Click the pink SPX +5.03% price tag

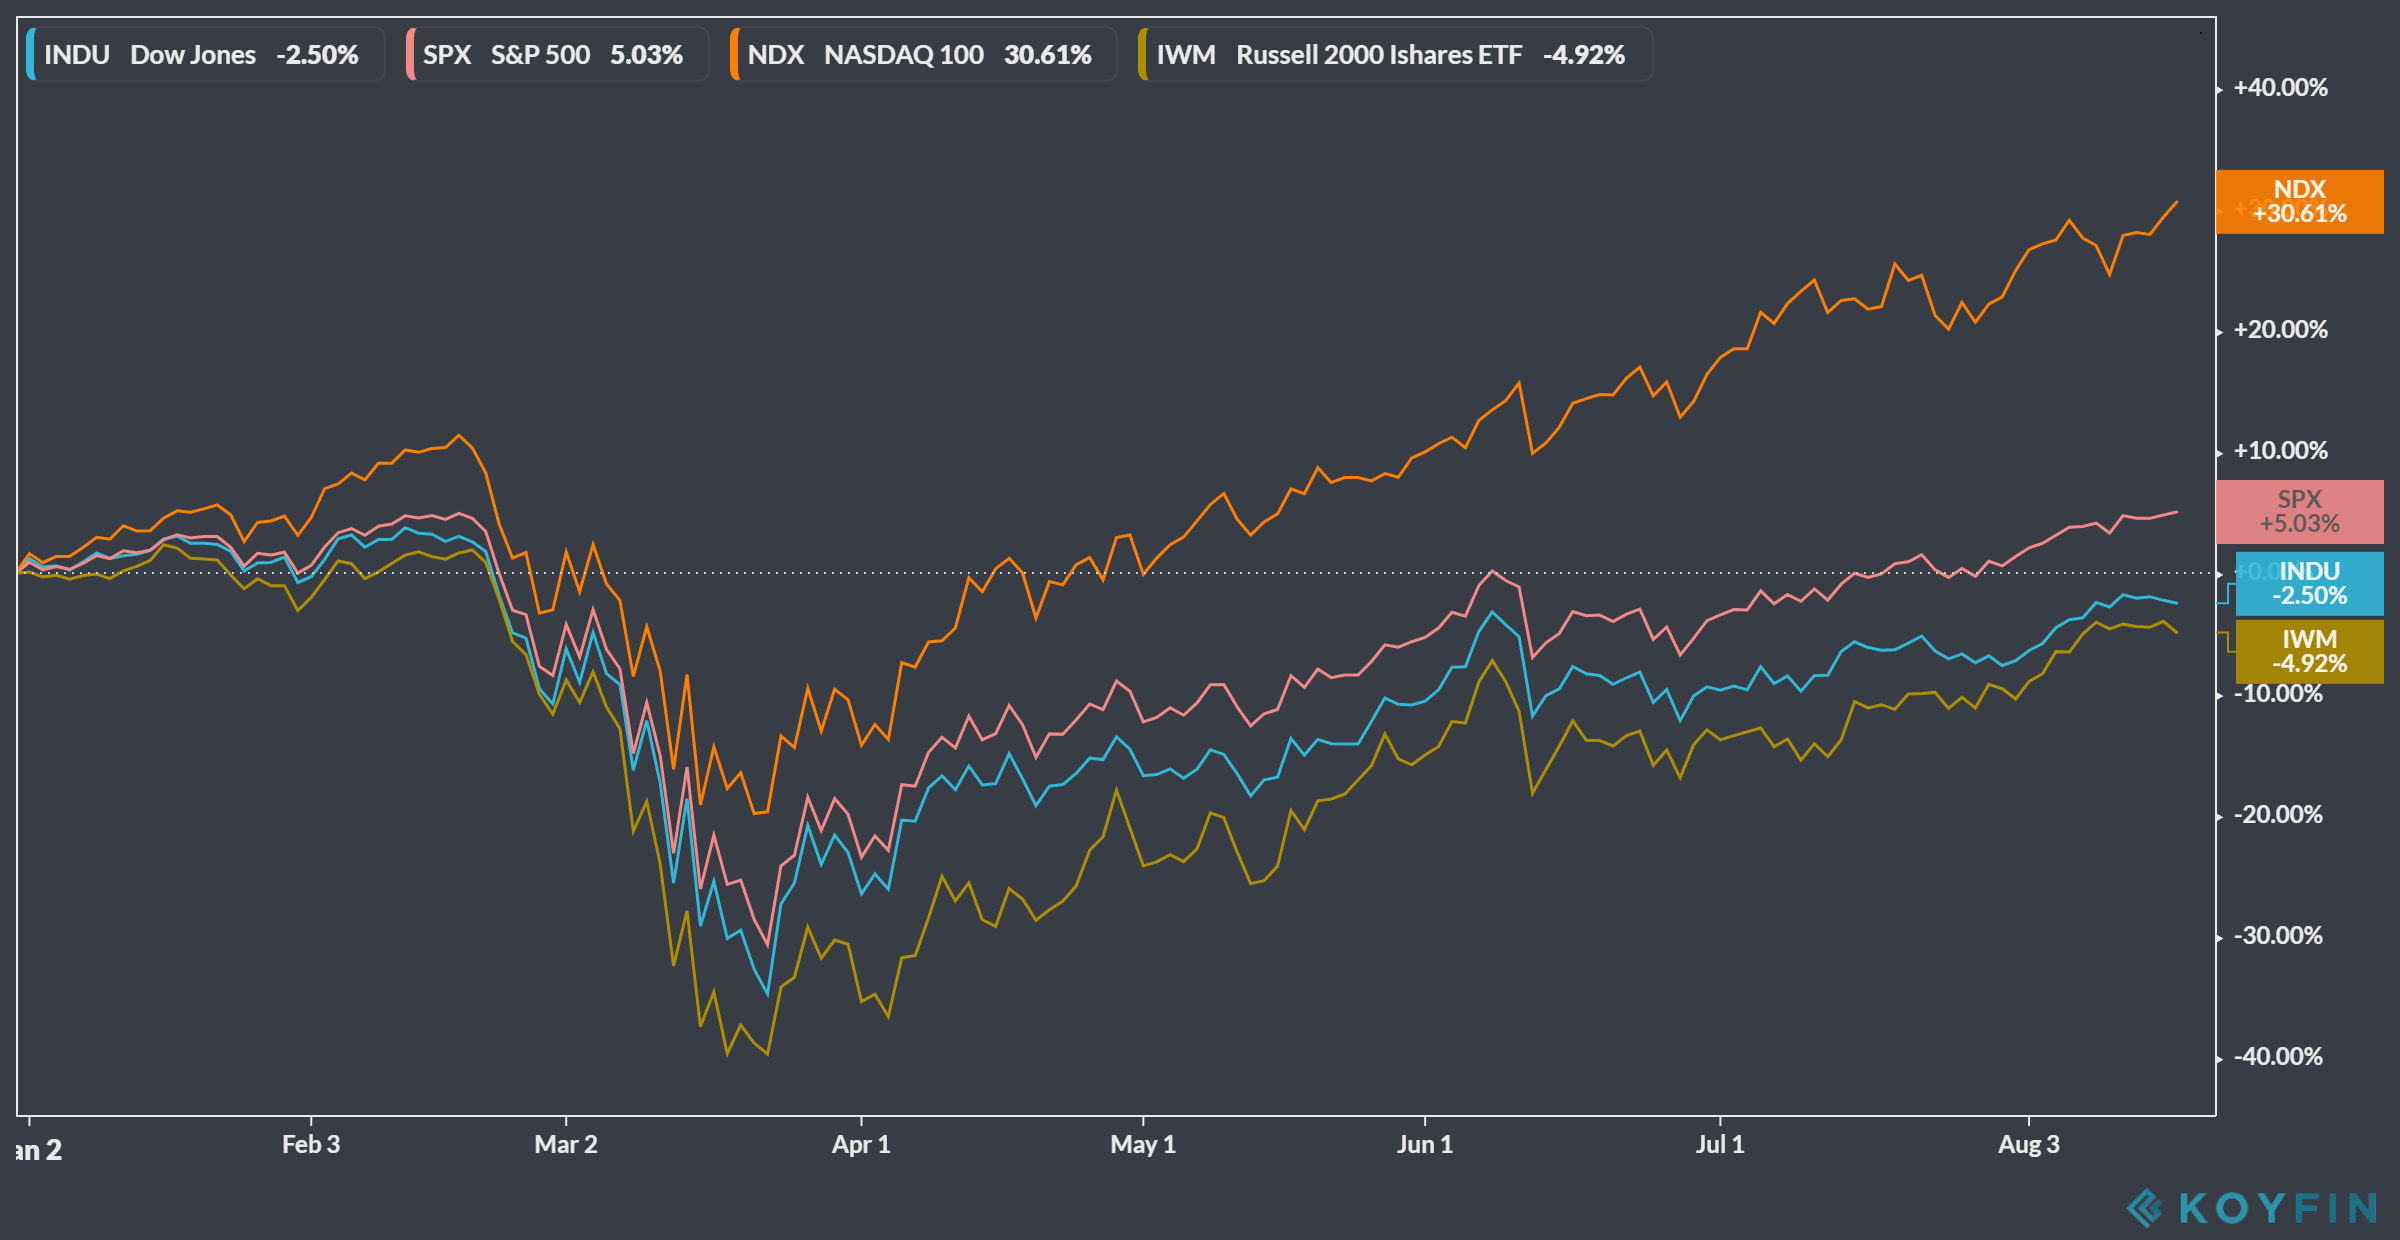[2299, 512]
